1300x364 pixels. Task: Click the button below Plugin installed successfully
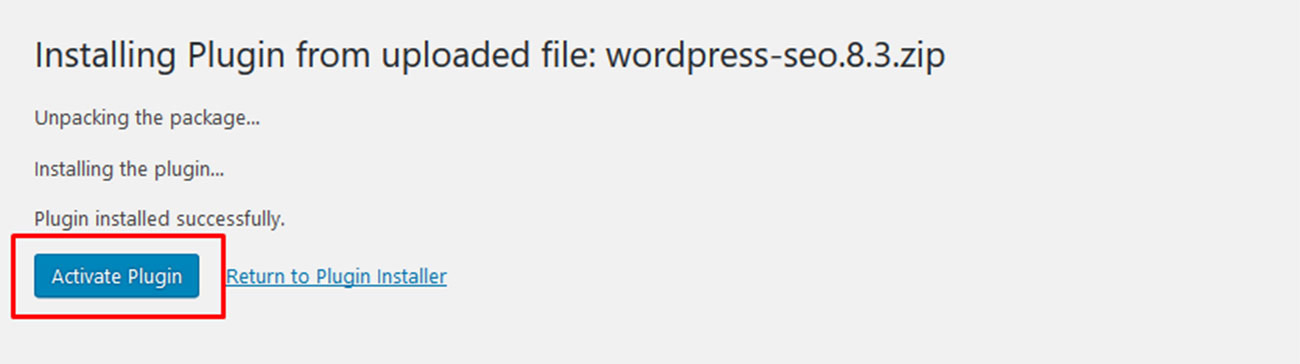[117, 276]
